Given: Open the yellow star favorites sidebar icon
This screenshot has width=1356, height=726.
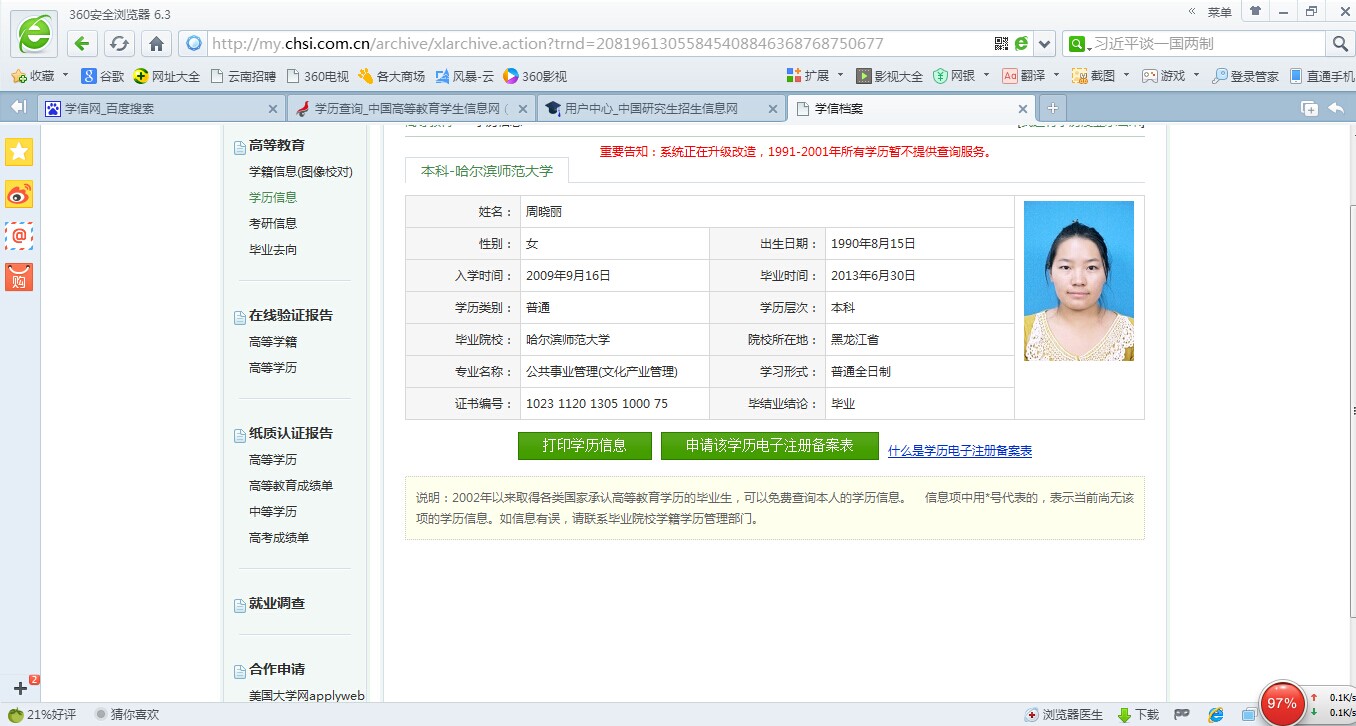Looking at the screenshot, I should 19,151.
